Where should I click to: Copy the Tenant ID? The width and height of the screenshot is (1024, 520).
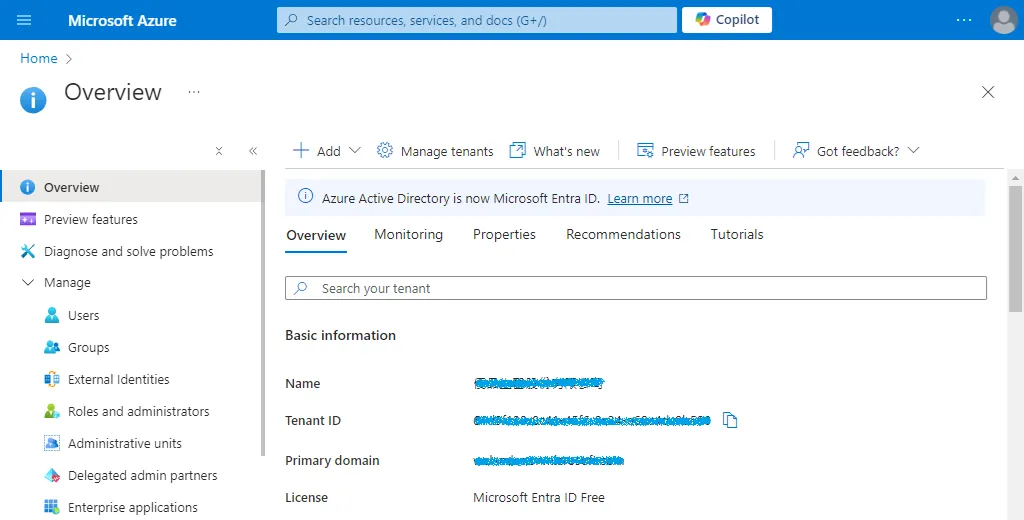tap(730, 420)
